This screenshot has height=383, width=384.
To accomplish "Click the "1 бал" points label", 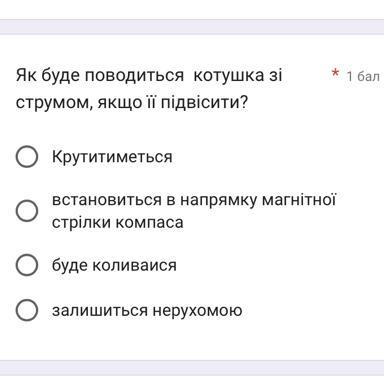I will point(363,76).
